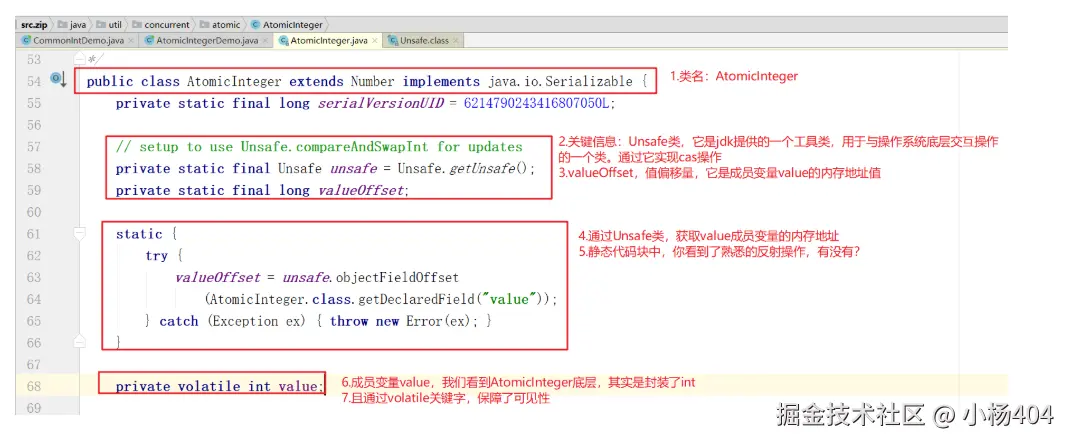This screenshot has width=1069, height=444.
Task: Click line number 54 in the gutter
Action: (34, 81)
